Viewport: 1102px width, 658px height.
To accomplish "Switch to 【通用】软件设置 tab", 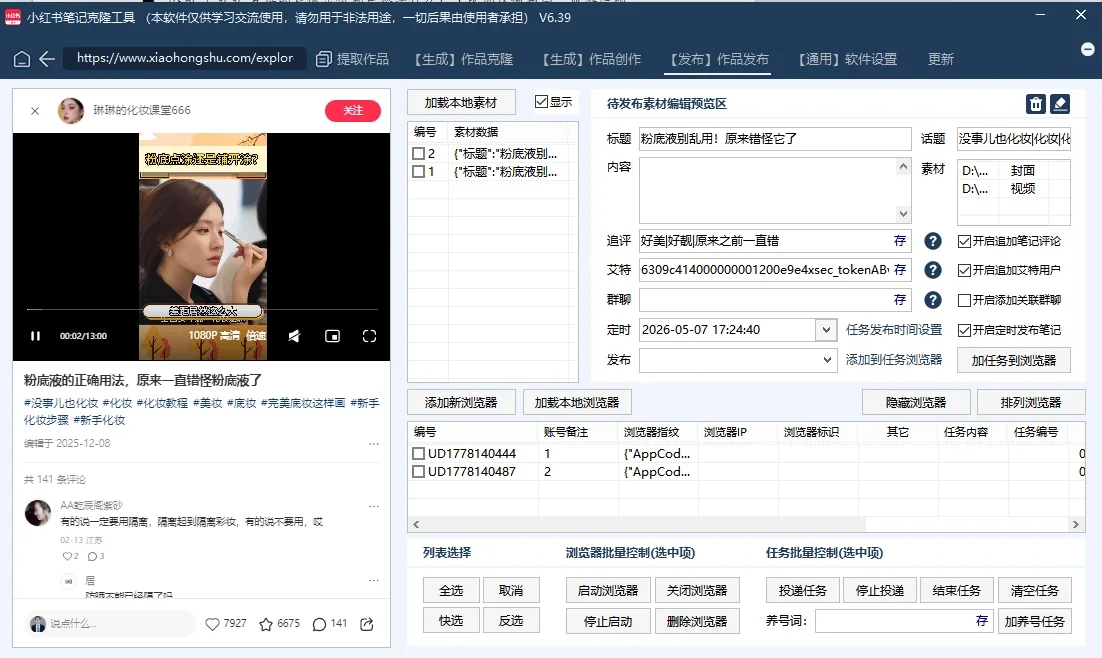I will (848, 59).
